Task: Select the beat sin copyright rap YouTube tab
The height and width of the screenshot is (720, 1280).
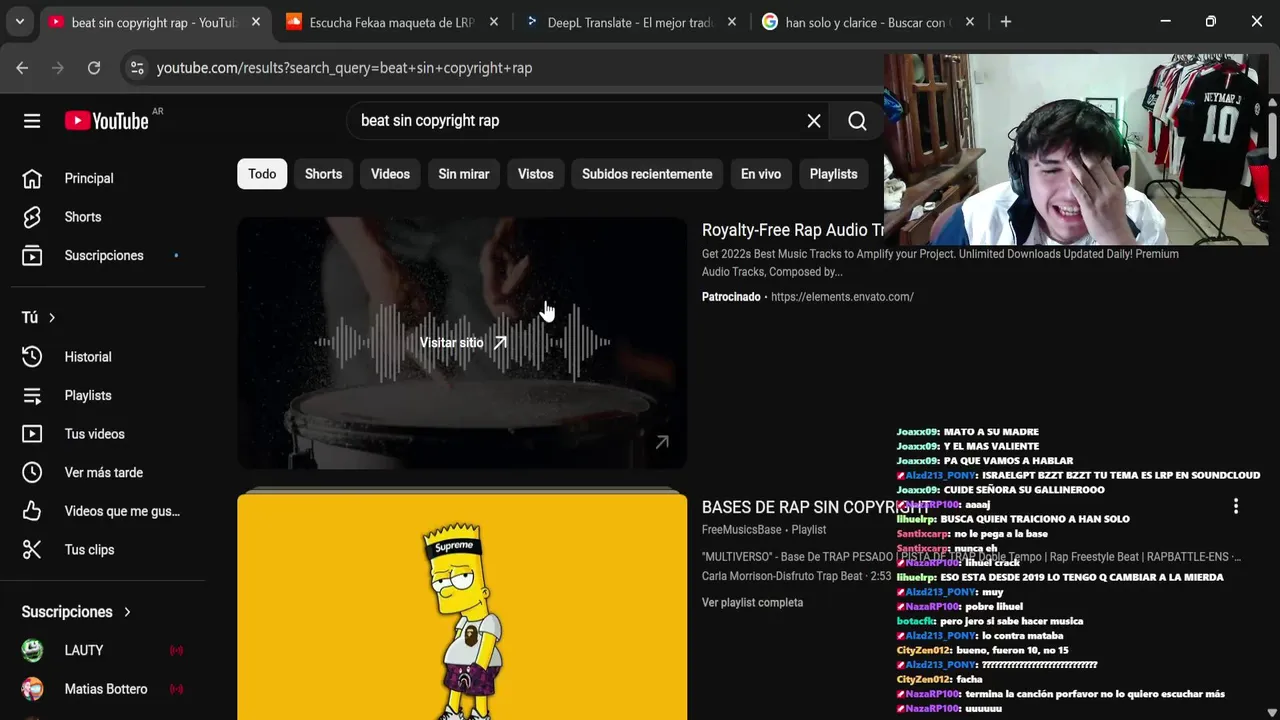Action: tap(154, 22)
